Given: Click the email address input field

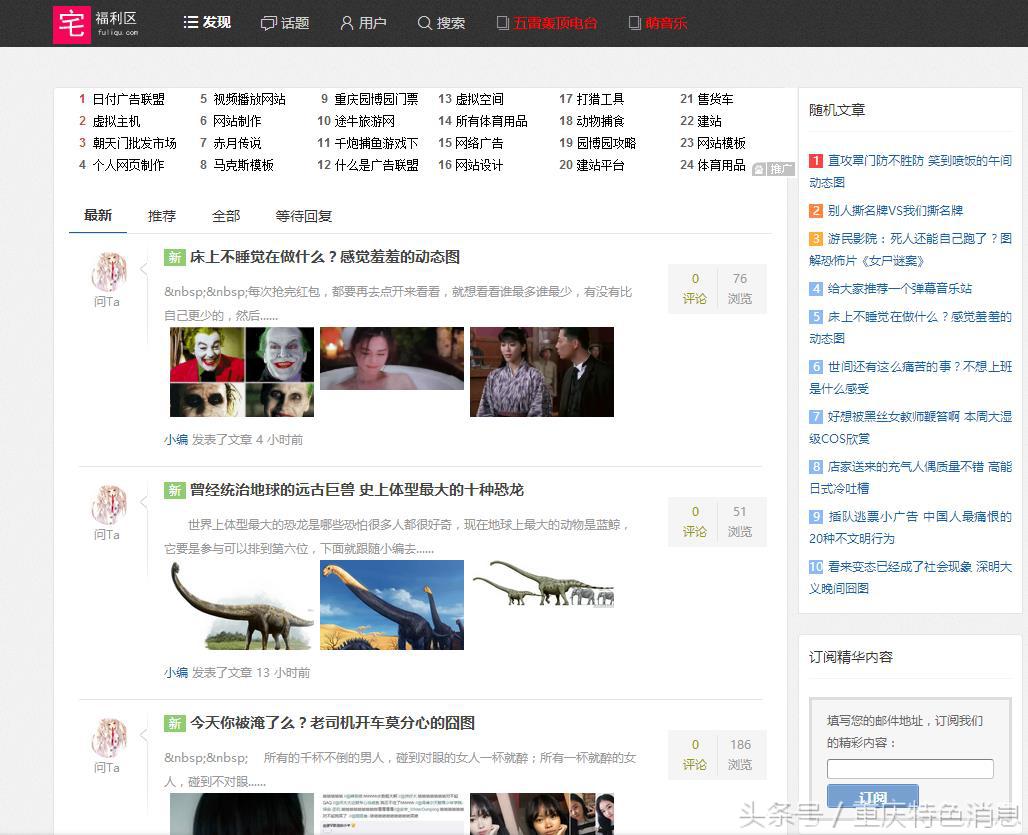Looking at the screenshot, I should (x=909, y=768).
